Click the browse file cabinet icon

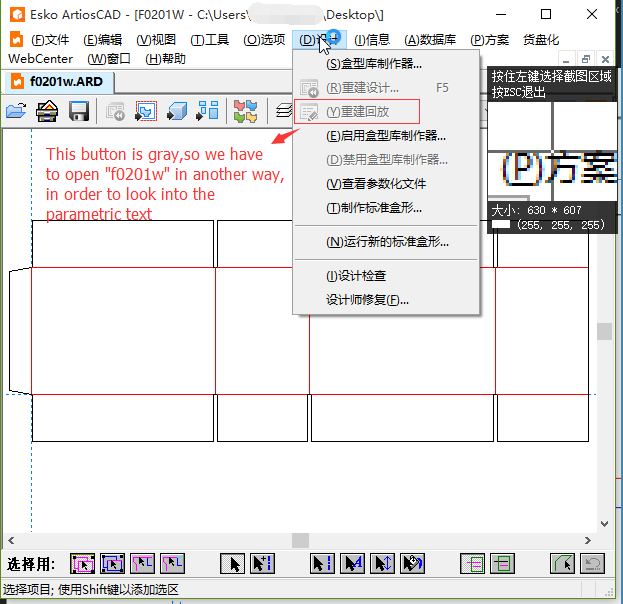tap(47, 111)
